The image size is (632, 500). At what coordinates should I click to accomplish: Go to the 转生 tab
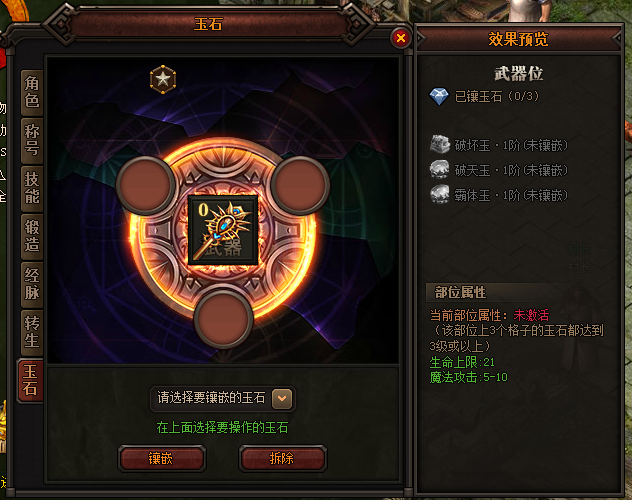point(32,332)
